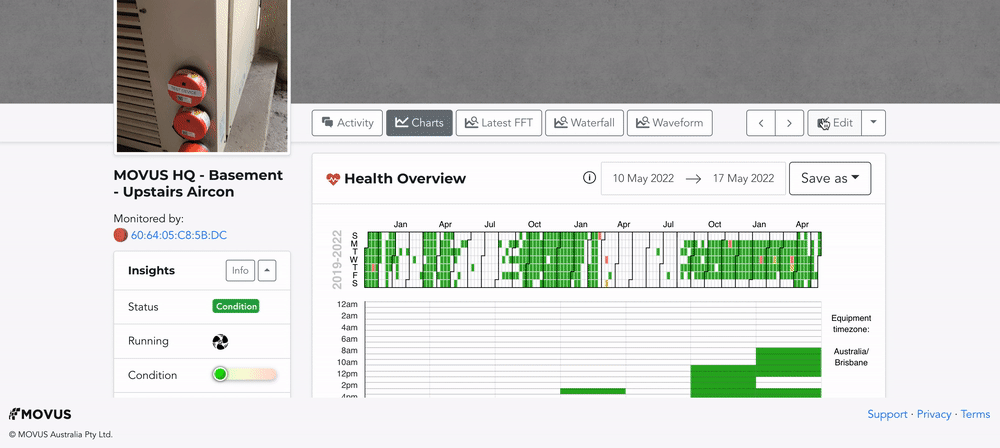
Task: Switch to the Activity tab
Action: pos(346,123)
